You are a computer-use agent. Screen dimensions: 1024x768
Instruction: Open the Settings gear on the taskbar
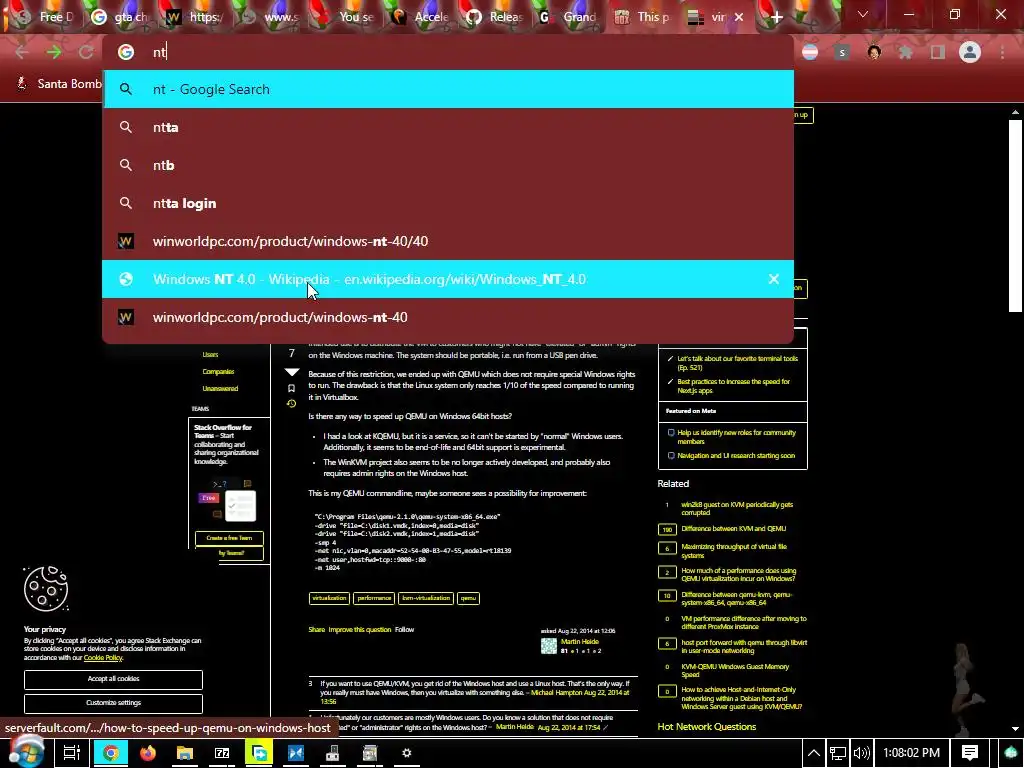coord(406,753)
